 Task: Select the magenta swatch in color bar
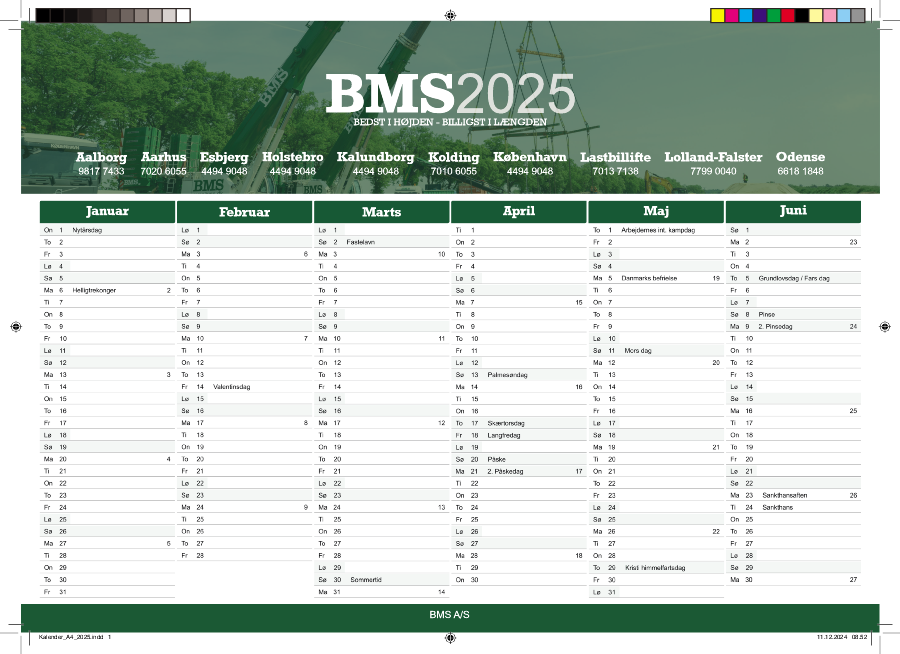[x=731, y=15]
